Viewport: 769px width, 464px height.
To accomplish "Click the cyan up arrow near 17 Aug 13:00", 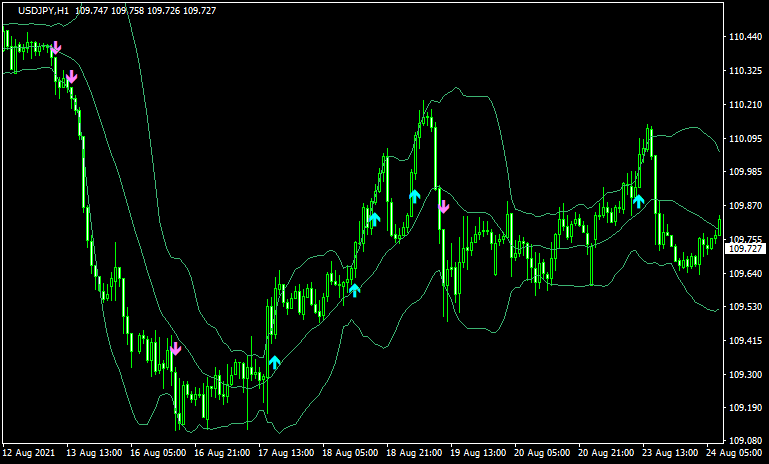I will click(x=274, y=361).
